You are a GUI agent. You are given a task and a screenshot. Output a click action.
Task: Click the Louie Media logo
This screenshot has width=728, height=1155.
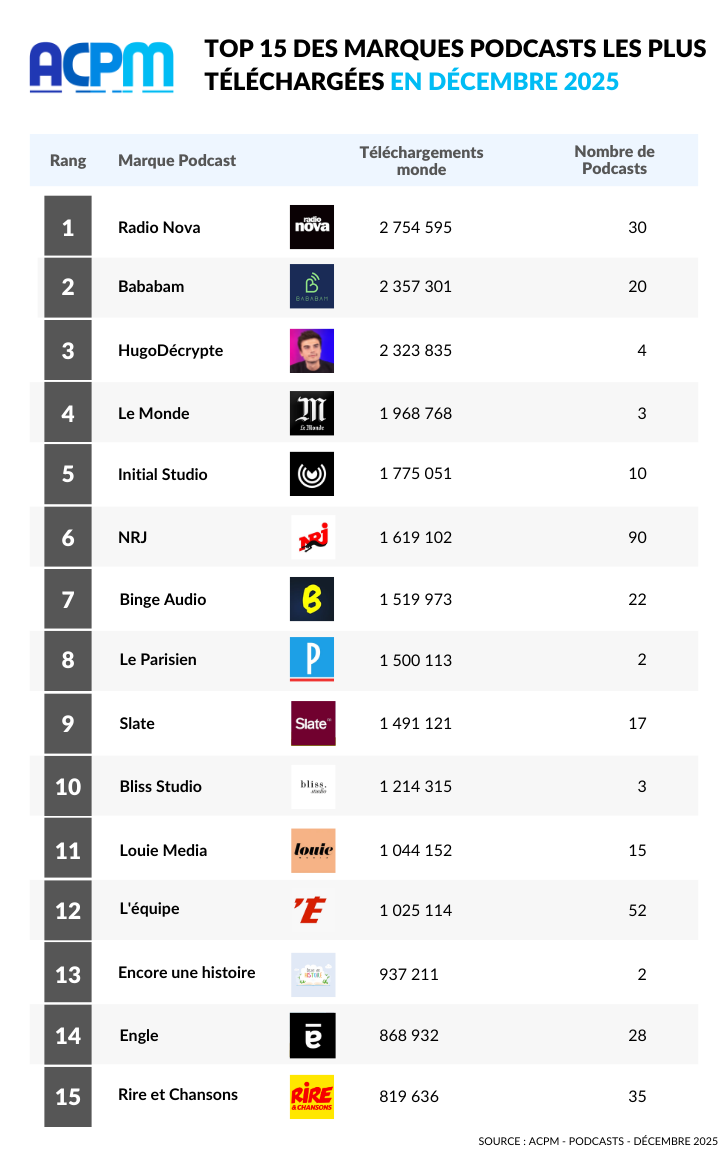313,850
